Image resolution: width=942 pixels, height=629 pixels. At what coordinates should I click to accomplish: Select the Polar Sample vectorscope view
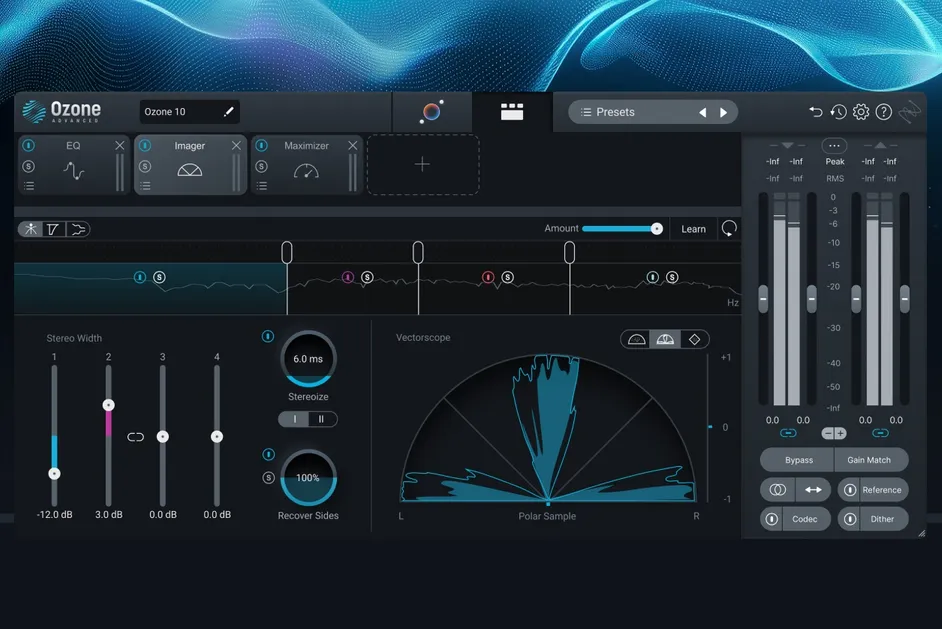tap(637, 339)
